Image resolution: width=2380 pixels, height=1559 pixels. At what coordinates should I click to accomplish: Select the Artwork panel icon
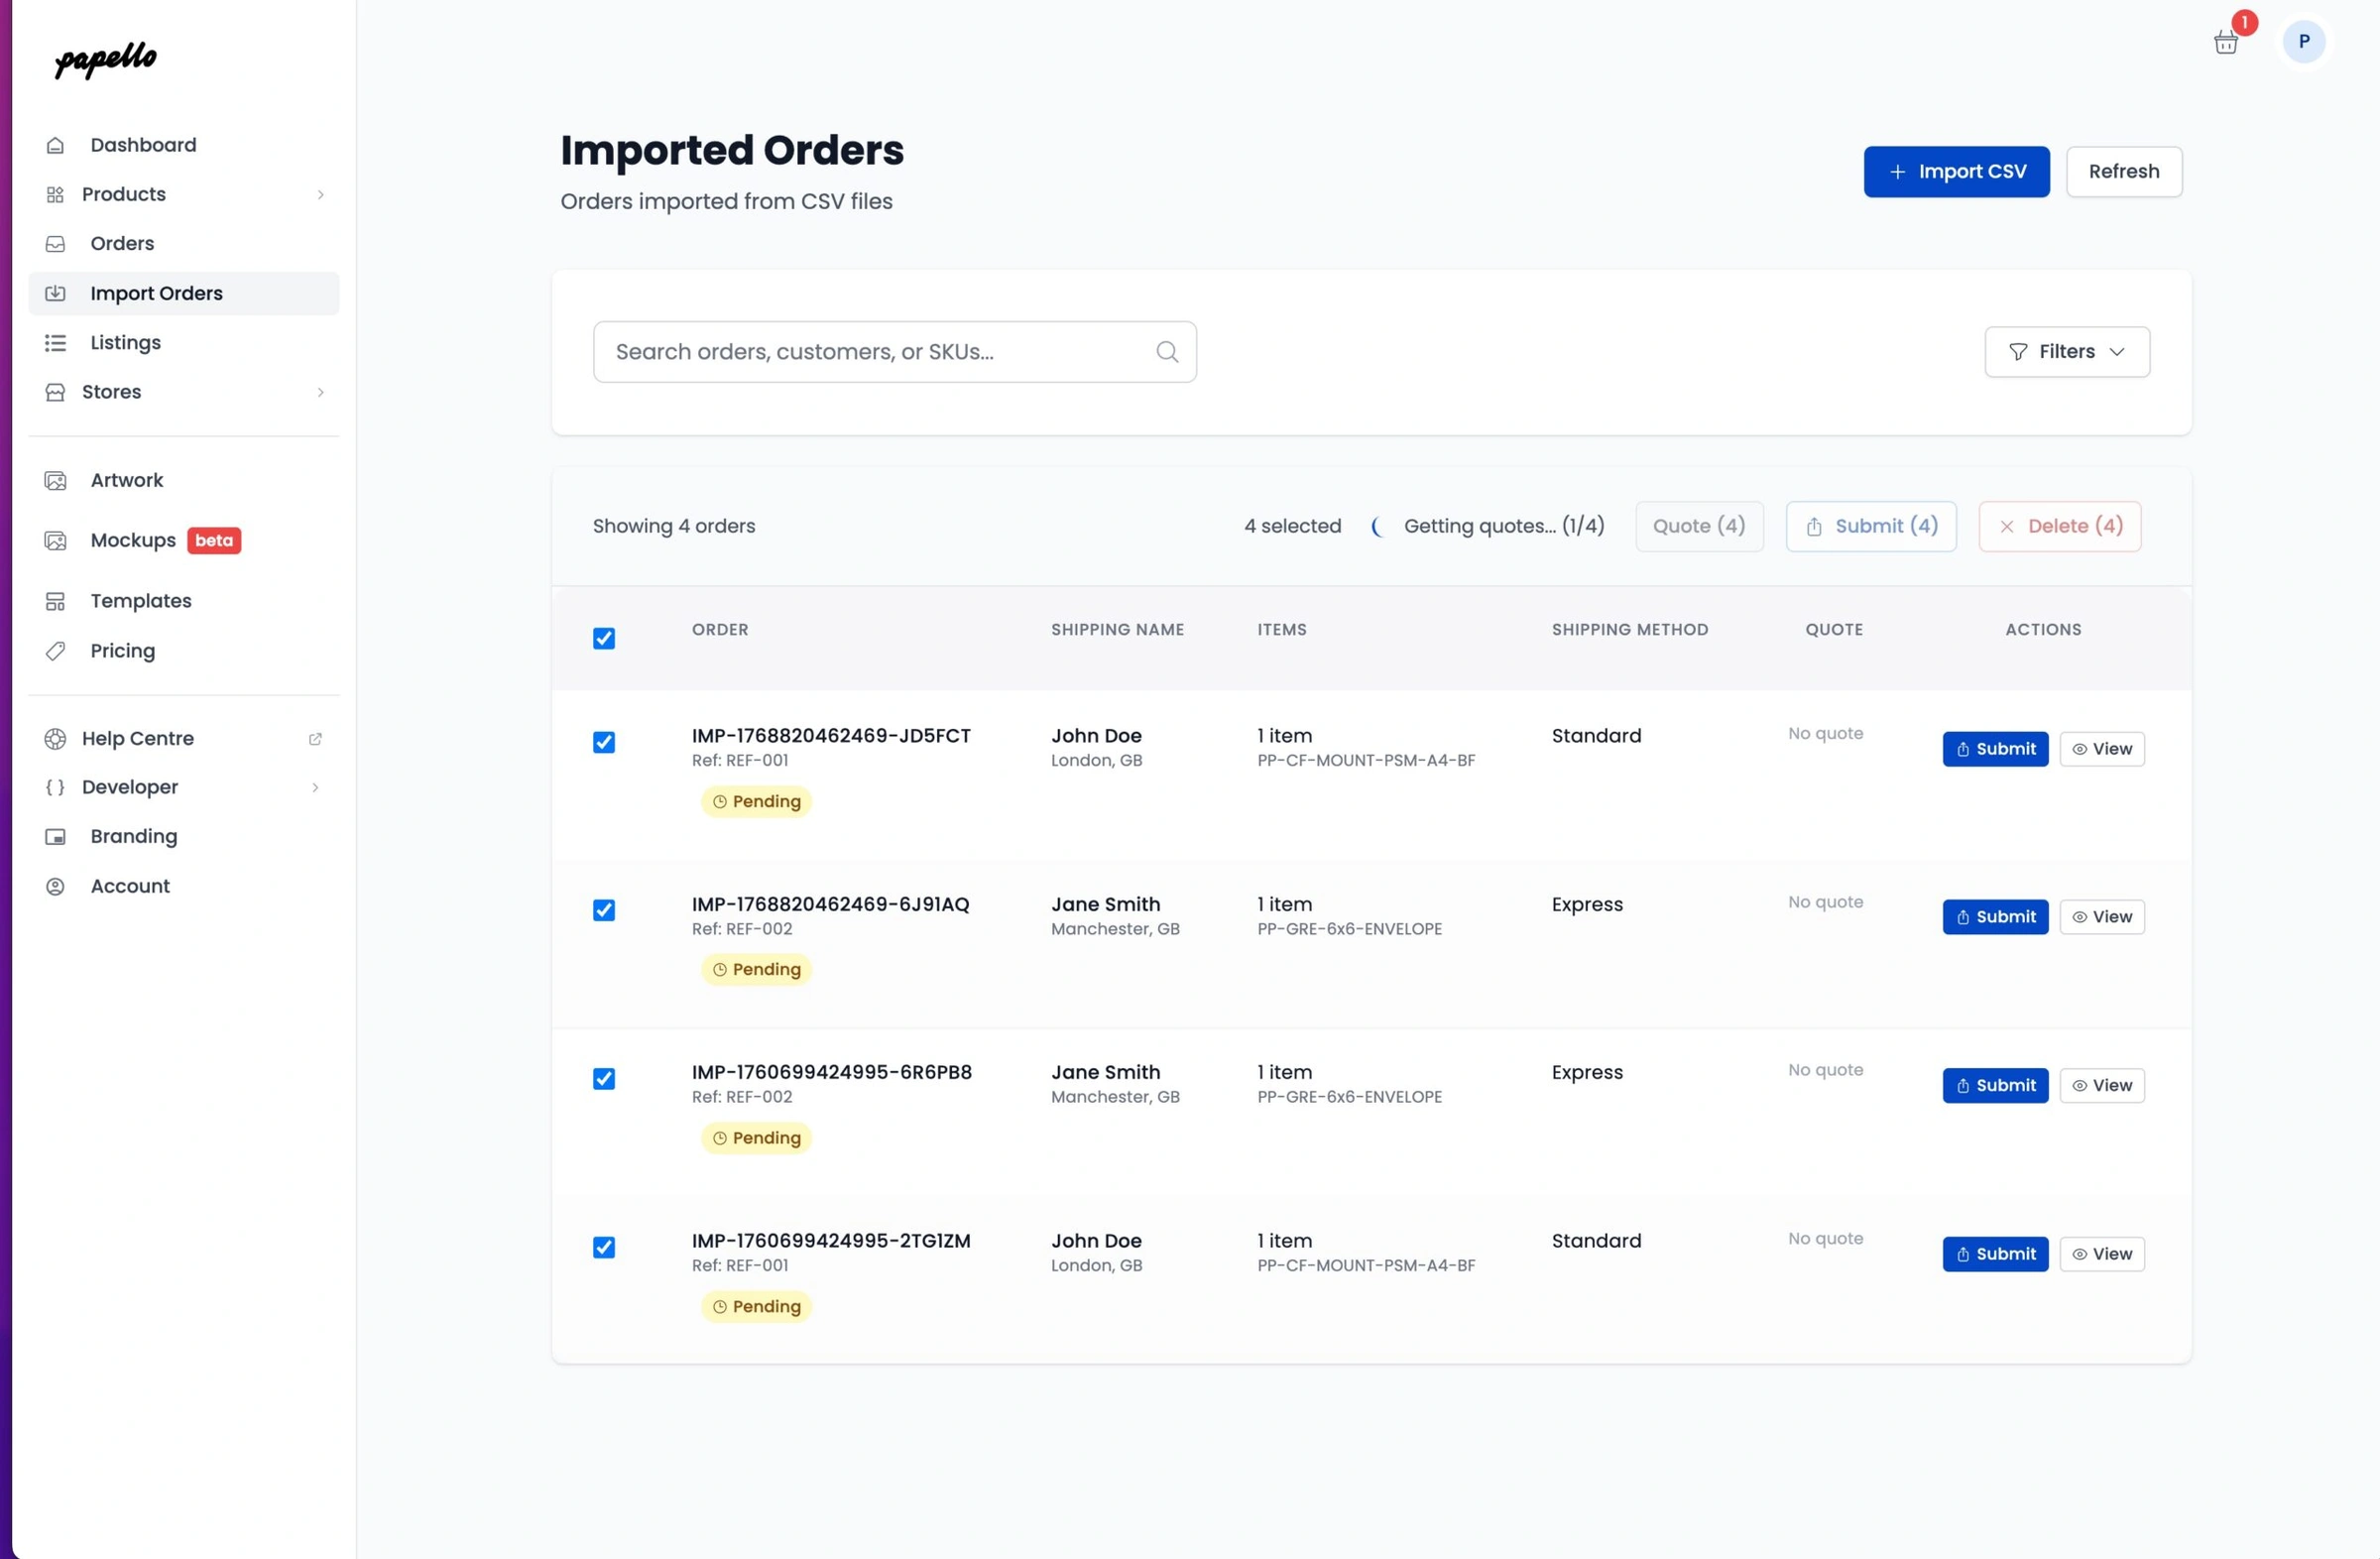coord(55,480)
